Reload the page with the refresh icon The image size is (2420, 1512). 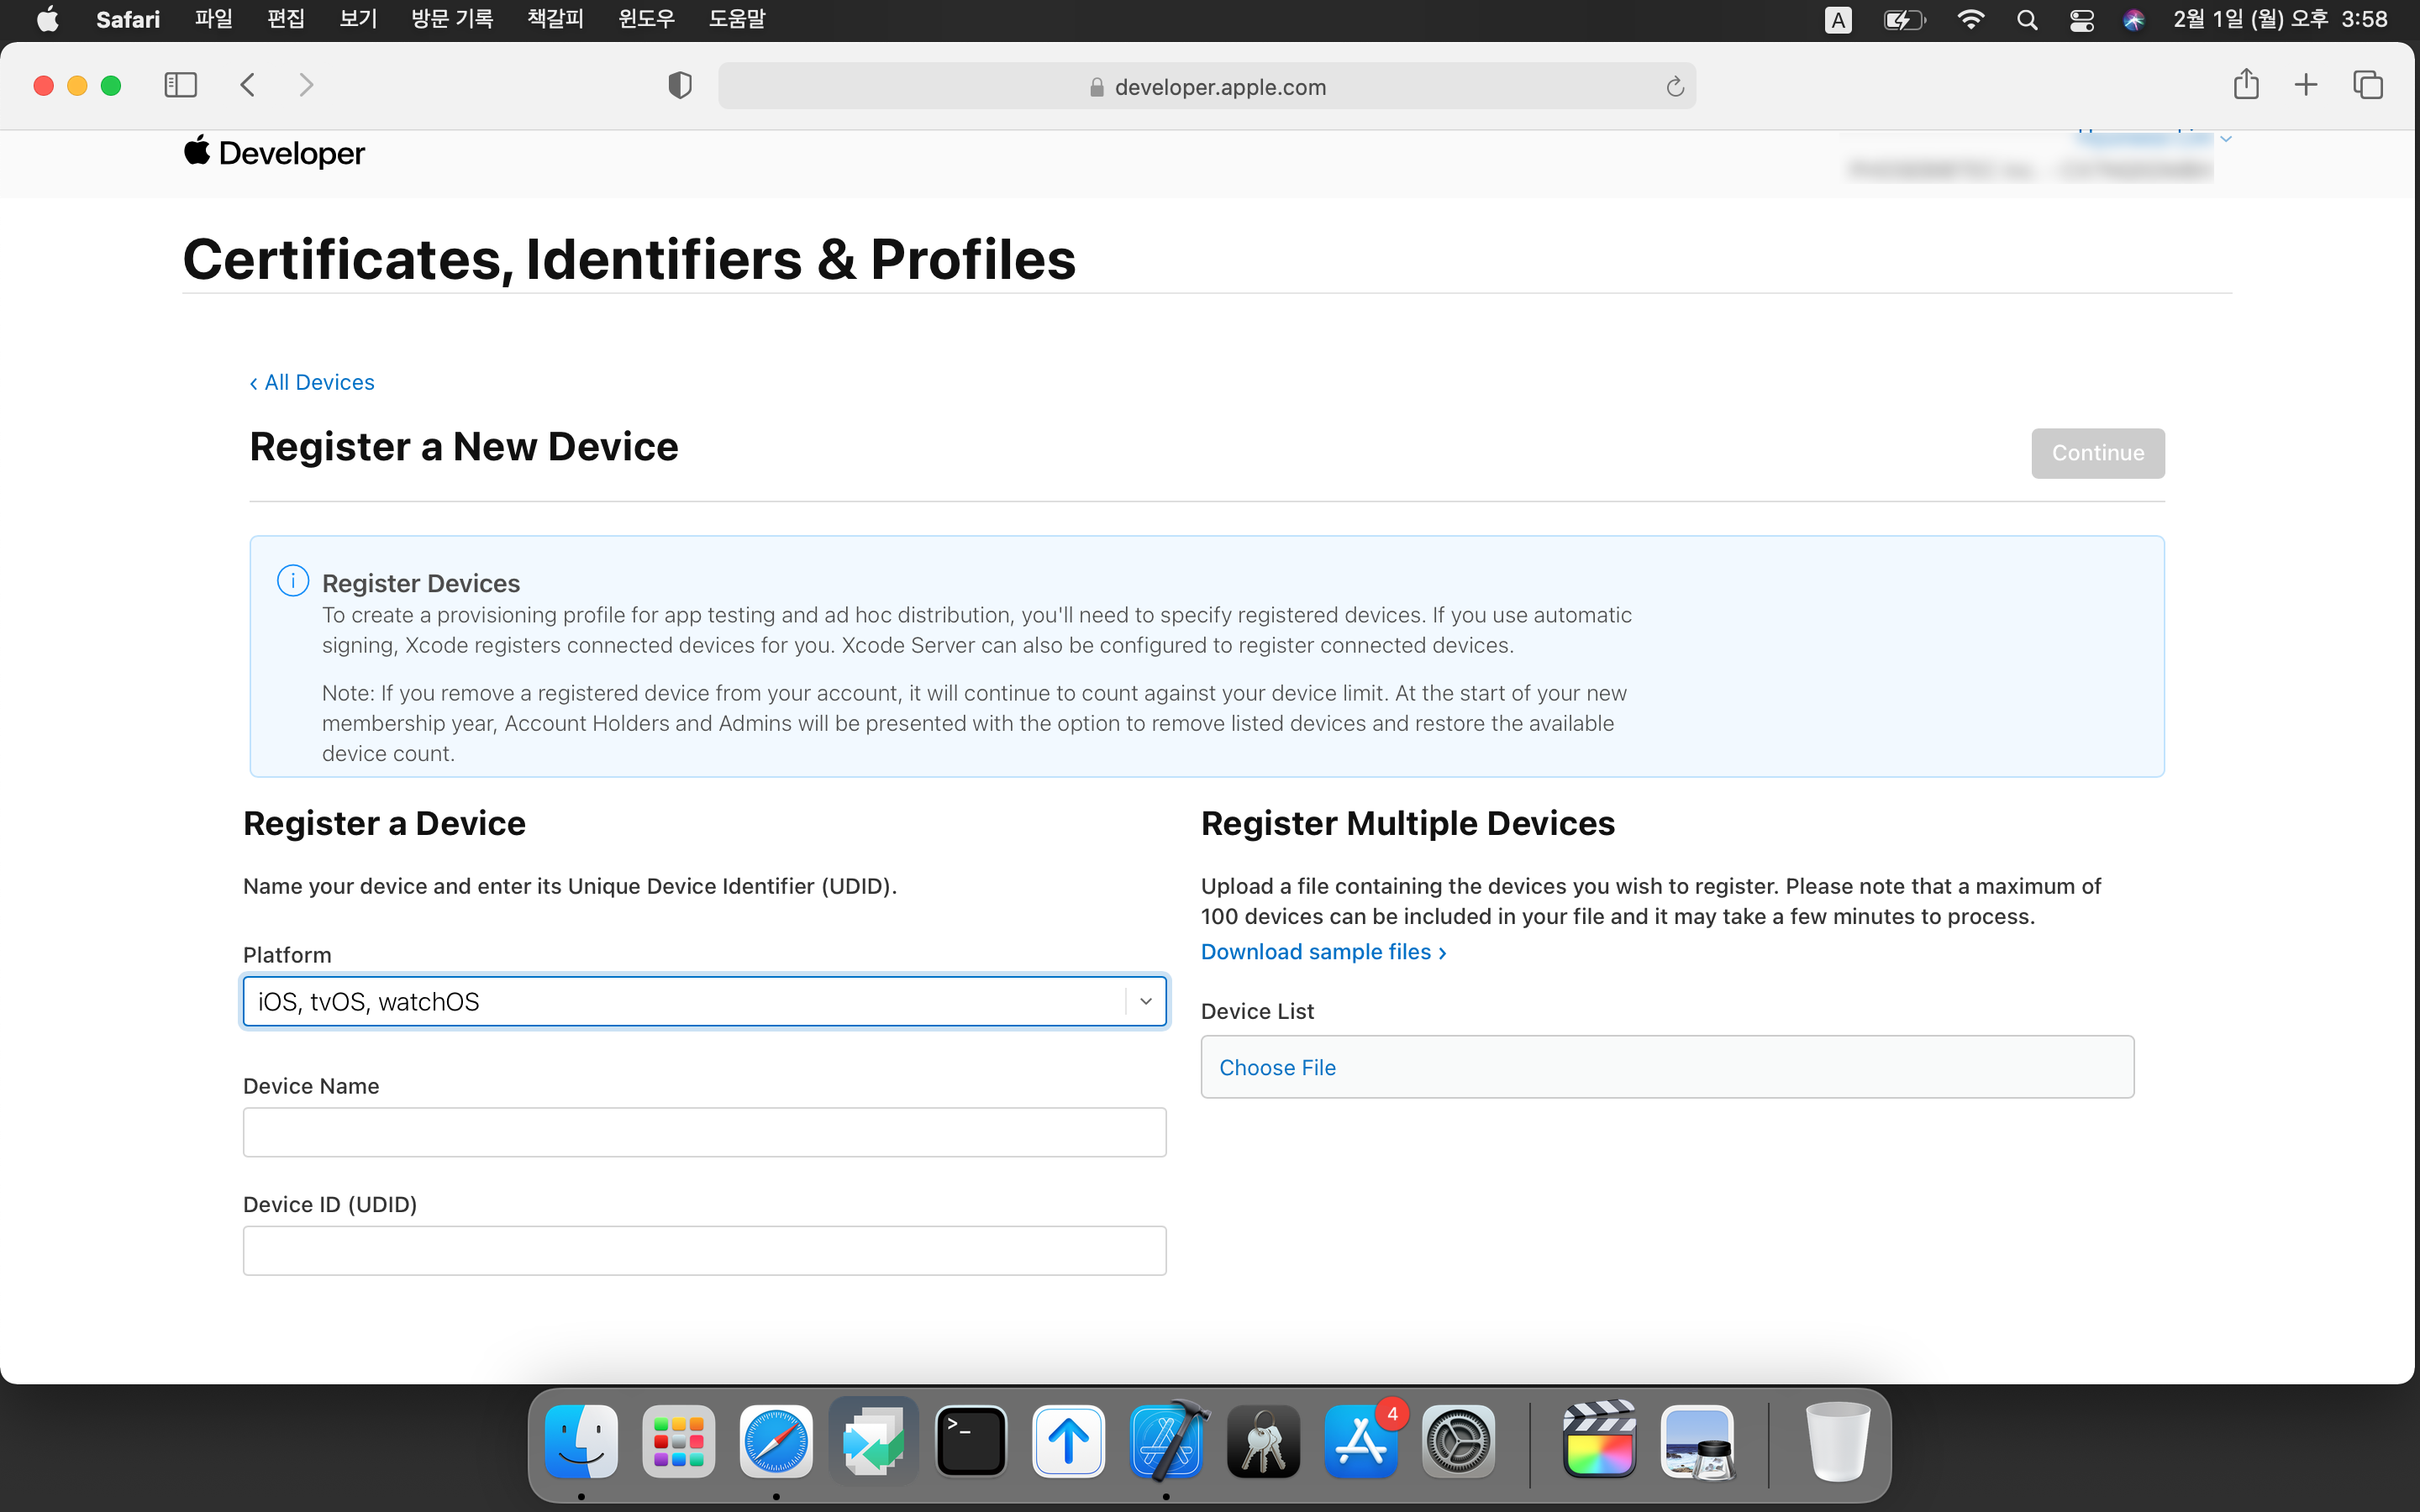[x=1675, y=87]
